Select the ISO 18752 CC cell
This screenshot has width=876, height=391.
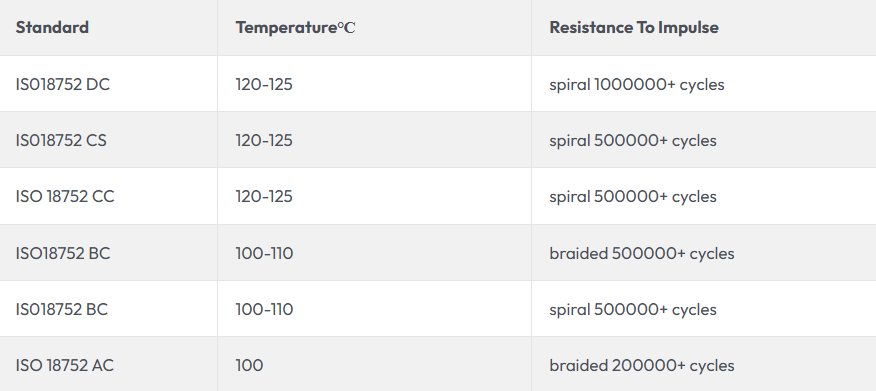pyautogui.click(x=65, y=197)
